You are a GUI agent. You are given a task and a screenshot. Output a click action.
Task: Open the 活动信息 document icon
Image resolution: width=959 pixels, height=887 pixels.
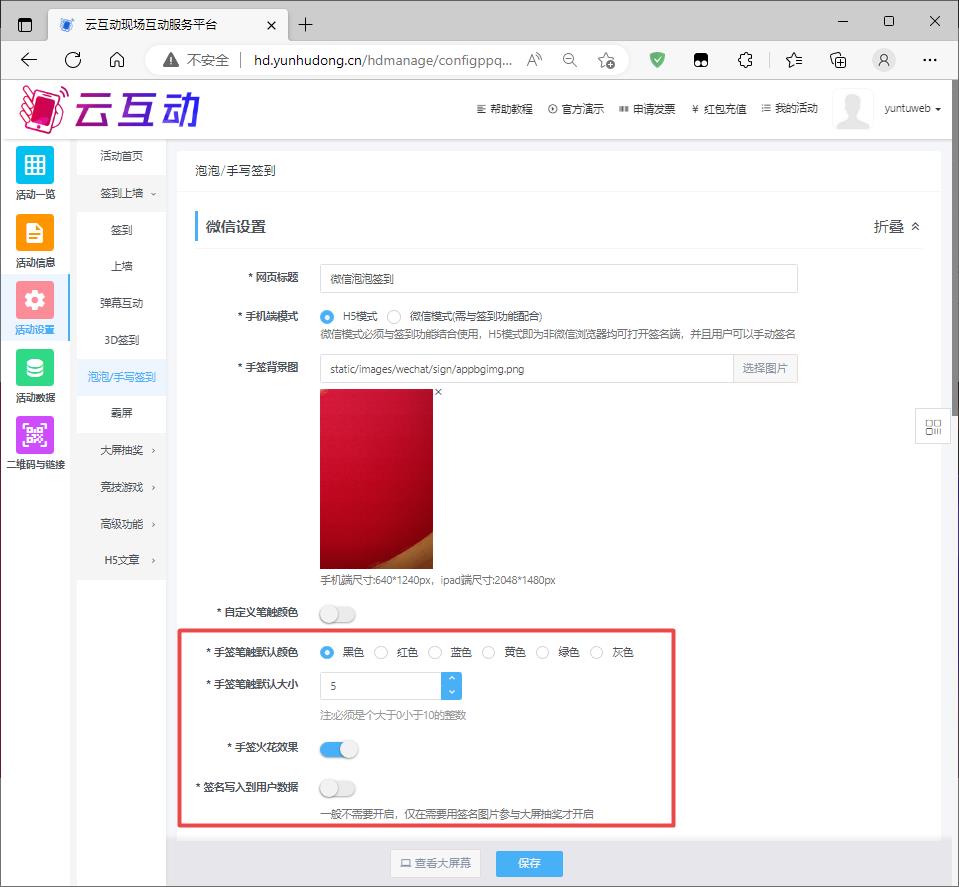click(35, 233)
